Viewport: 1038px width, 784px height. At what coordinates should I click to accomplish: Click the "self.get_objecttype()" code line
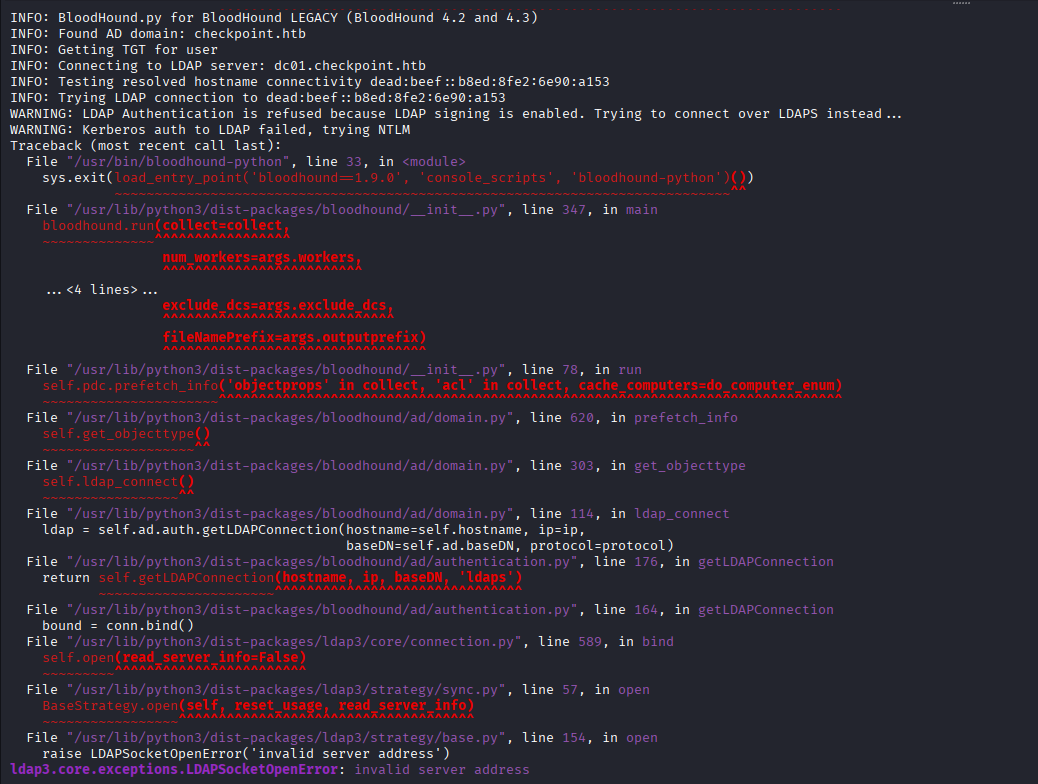tap(126, 434)
